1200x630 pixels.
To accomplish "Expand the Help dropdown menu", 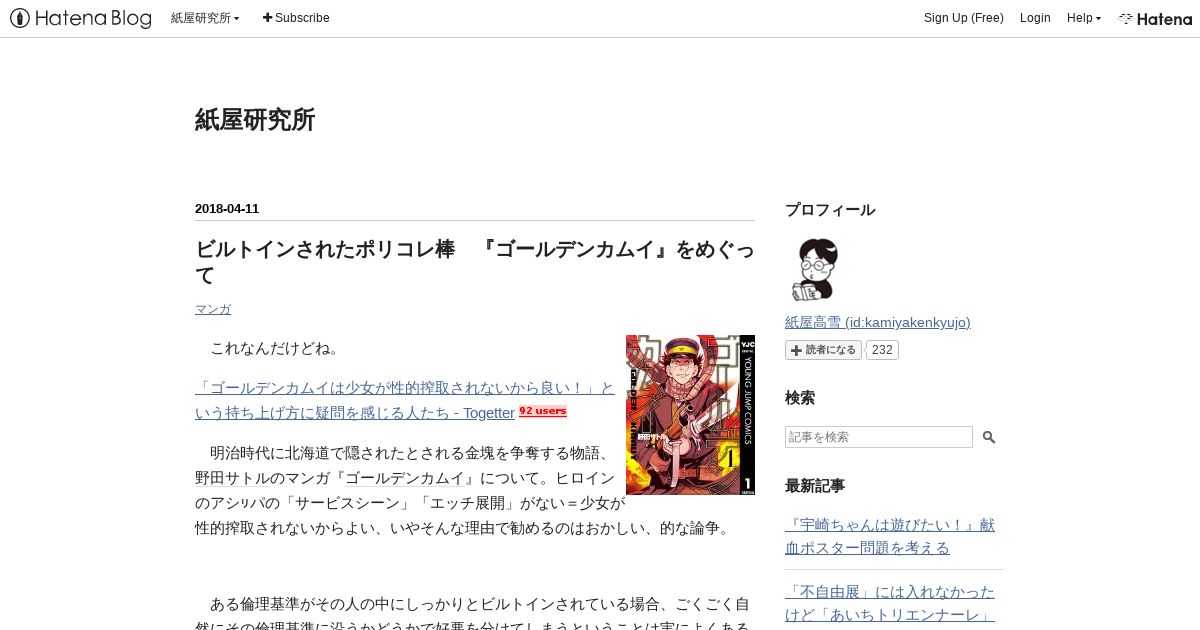I will point(1084,18).
